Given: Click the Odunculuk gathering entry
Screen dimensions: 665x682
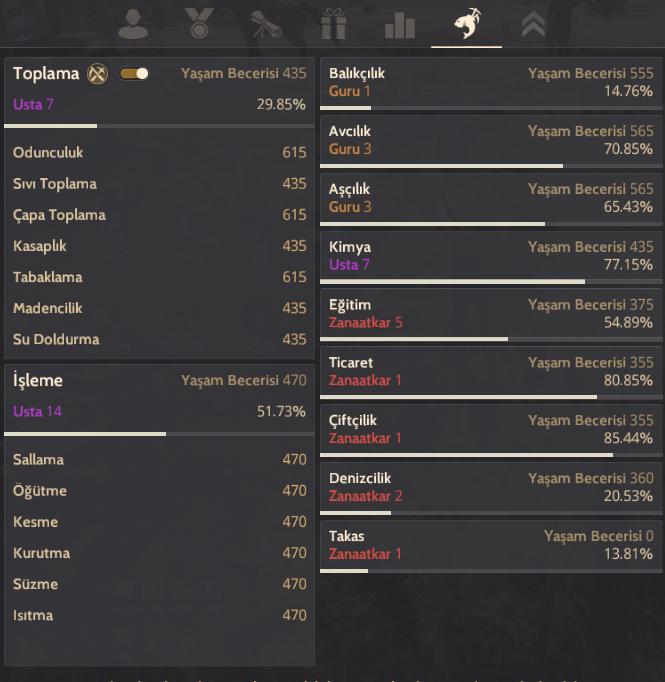Looking at the screenshot, I should point(159,153).
